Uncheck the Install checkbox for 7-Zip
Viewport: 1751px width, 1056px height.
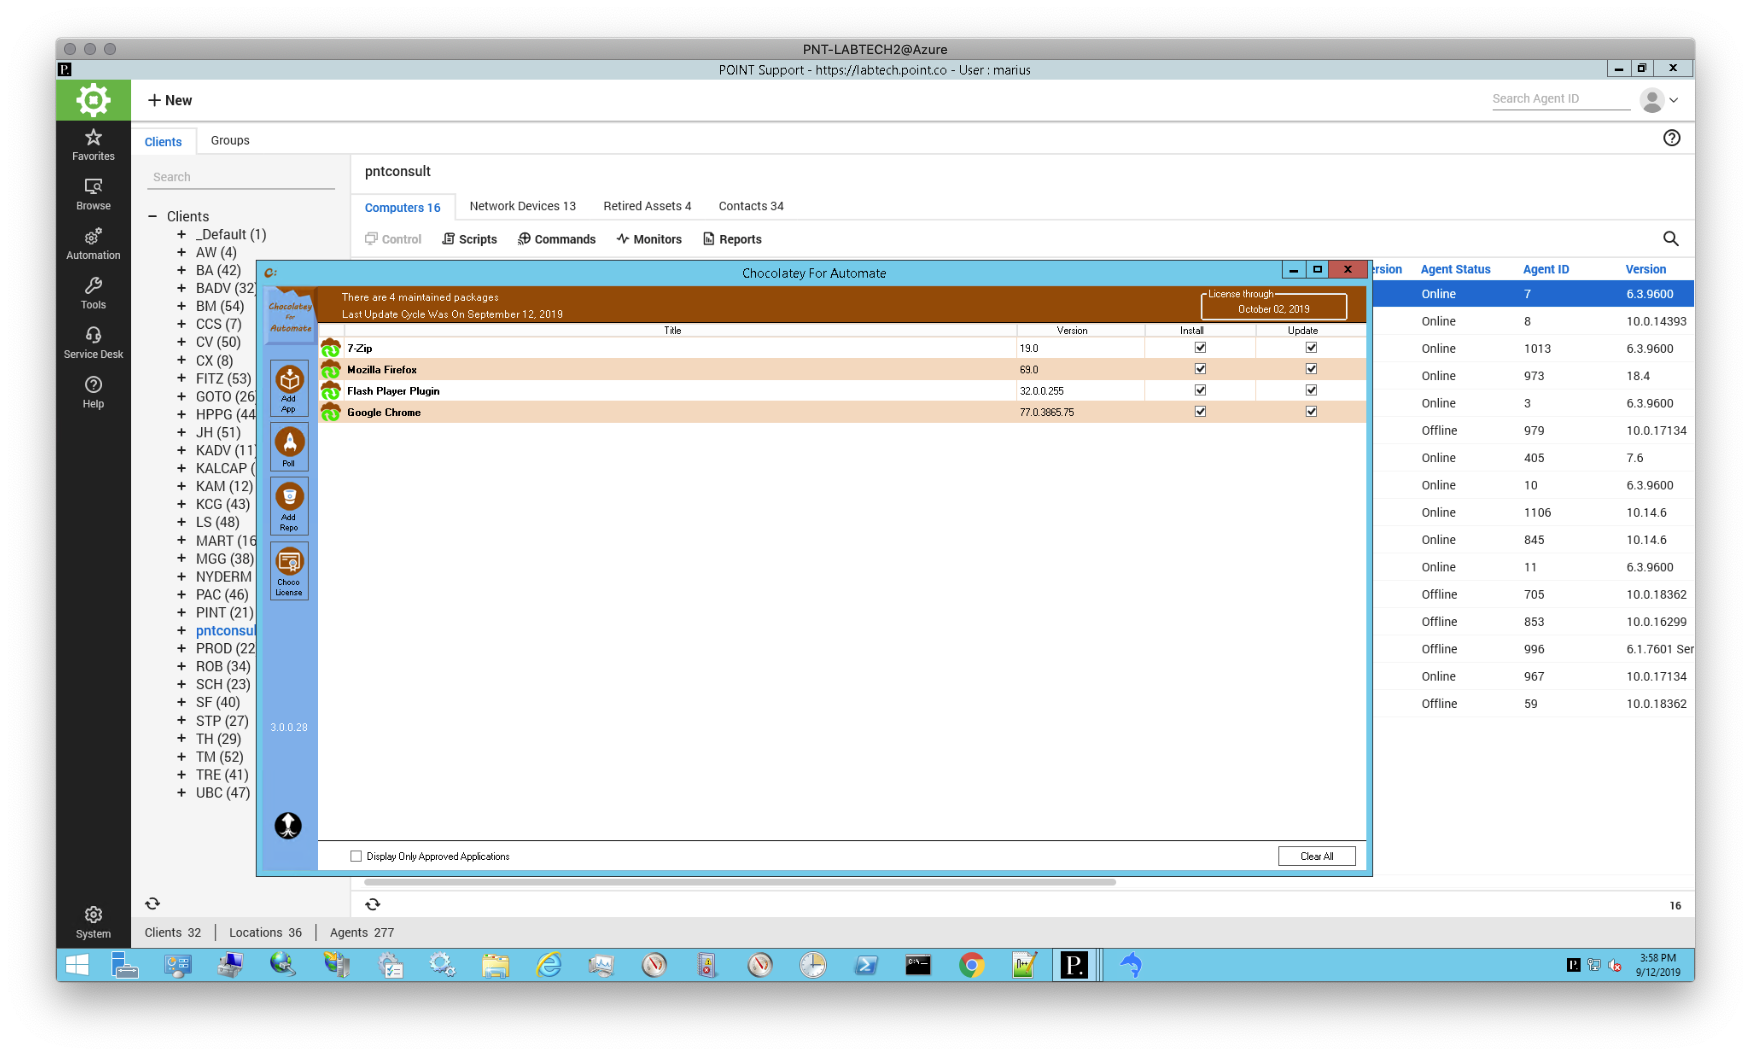[x=1200, y=348]
